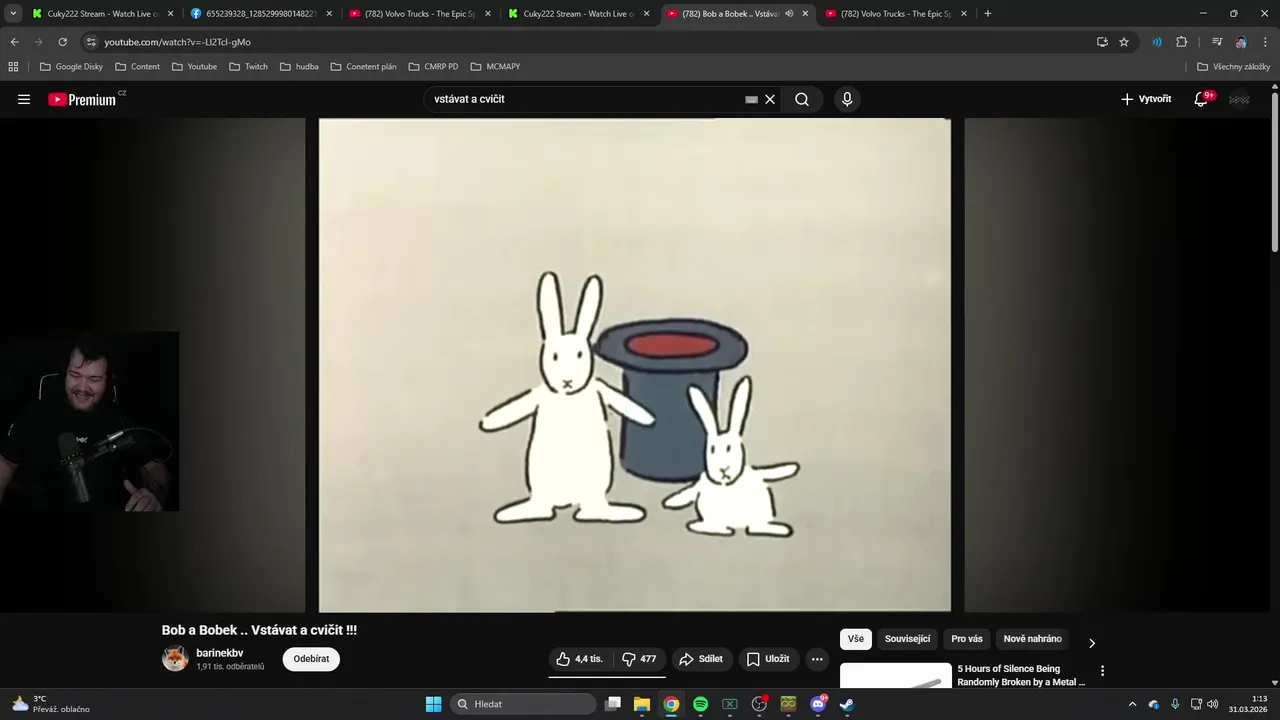View site information icon in address bar

coord(91,42)
